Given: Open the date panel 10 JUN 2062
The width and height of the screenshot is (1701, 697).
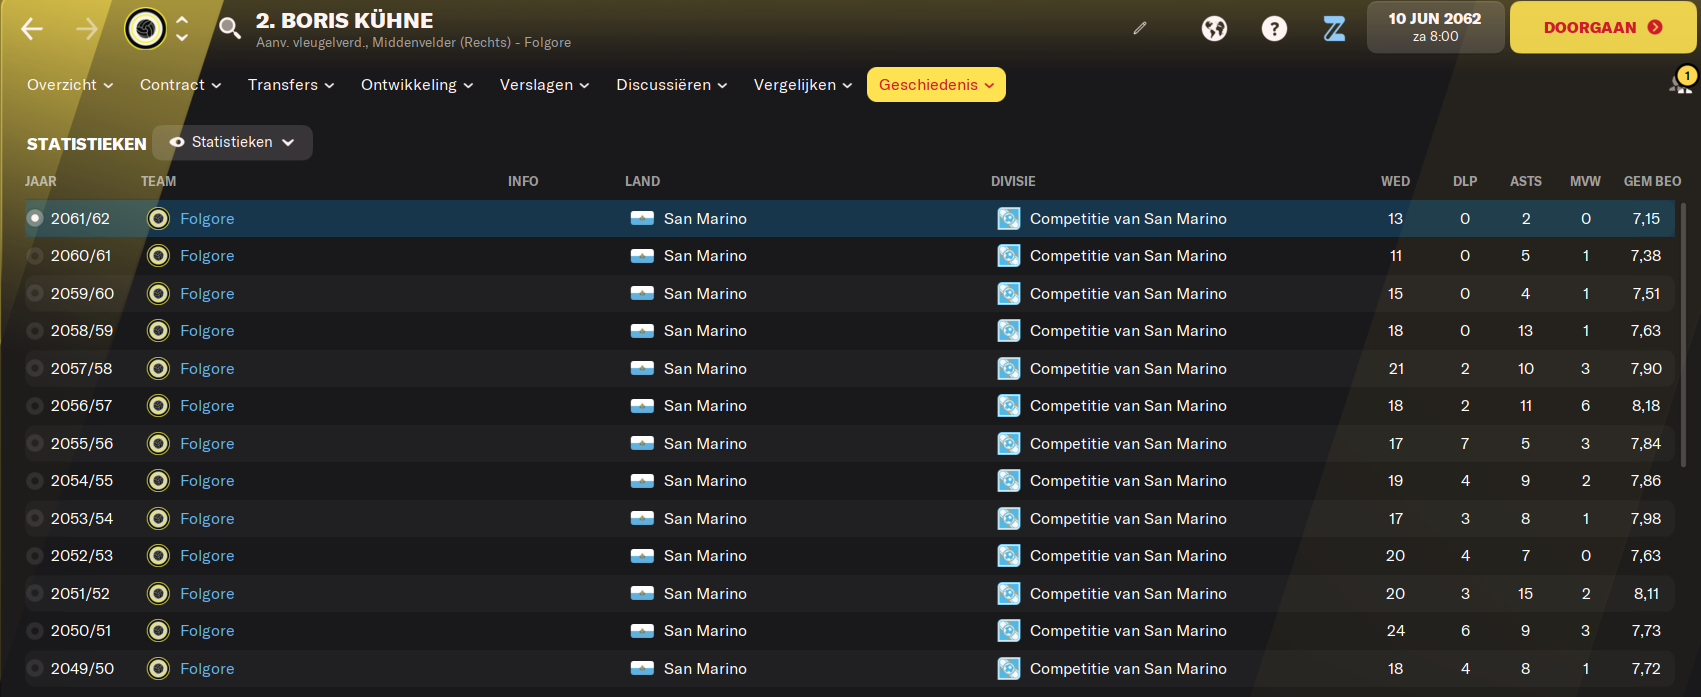Looking at the screenshot, I should (1435, 27).
